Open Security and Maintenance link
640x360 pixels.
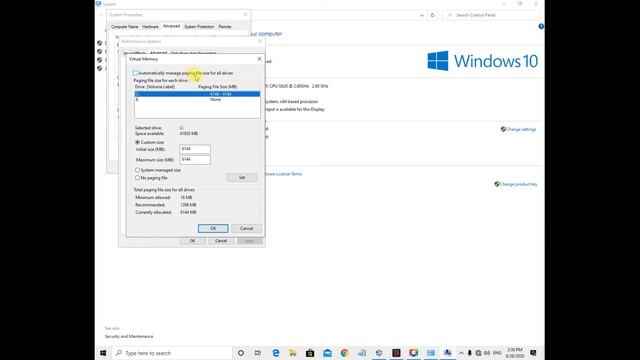pyautogui.click(x=129, y=336)
